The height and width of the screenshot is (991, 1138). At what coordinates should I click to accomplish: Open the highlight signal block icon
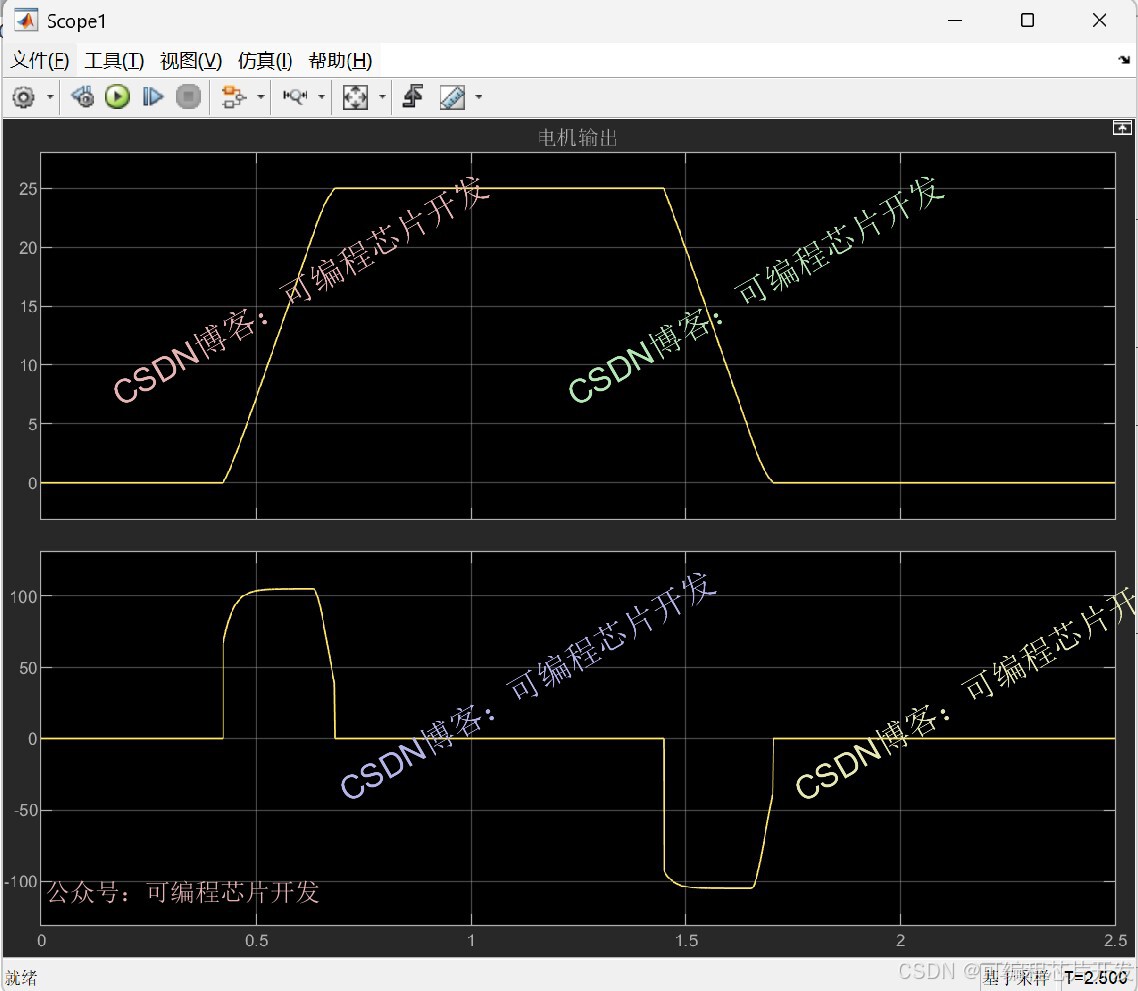tap(233, 97)
